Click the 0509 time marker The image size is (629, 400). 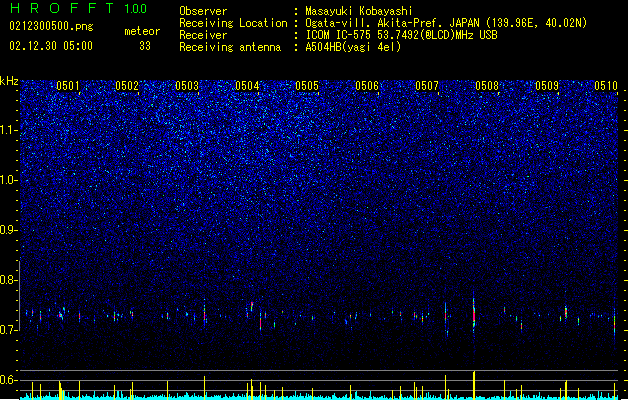[547, 86]
